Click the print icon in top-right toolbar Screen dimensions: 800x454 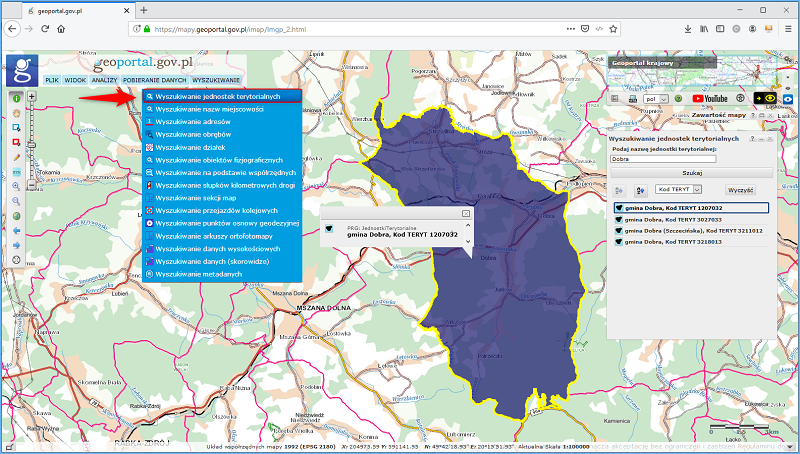tap(632, 99)
